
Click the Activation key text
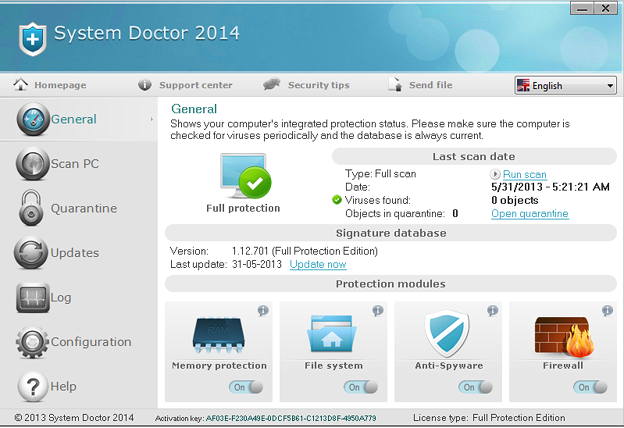pos(265,418)
